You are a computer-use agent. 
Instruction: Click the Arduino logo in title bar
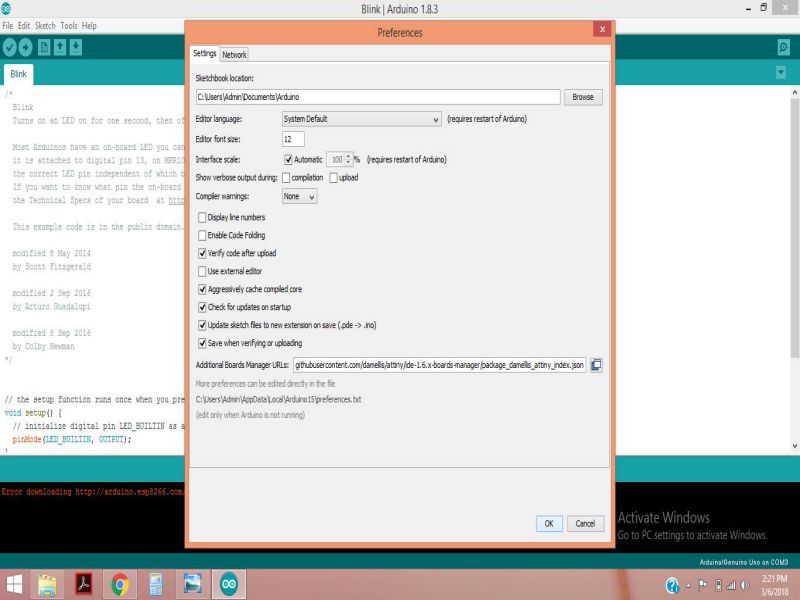tap(6, 8)
